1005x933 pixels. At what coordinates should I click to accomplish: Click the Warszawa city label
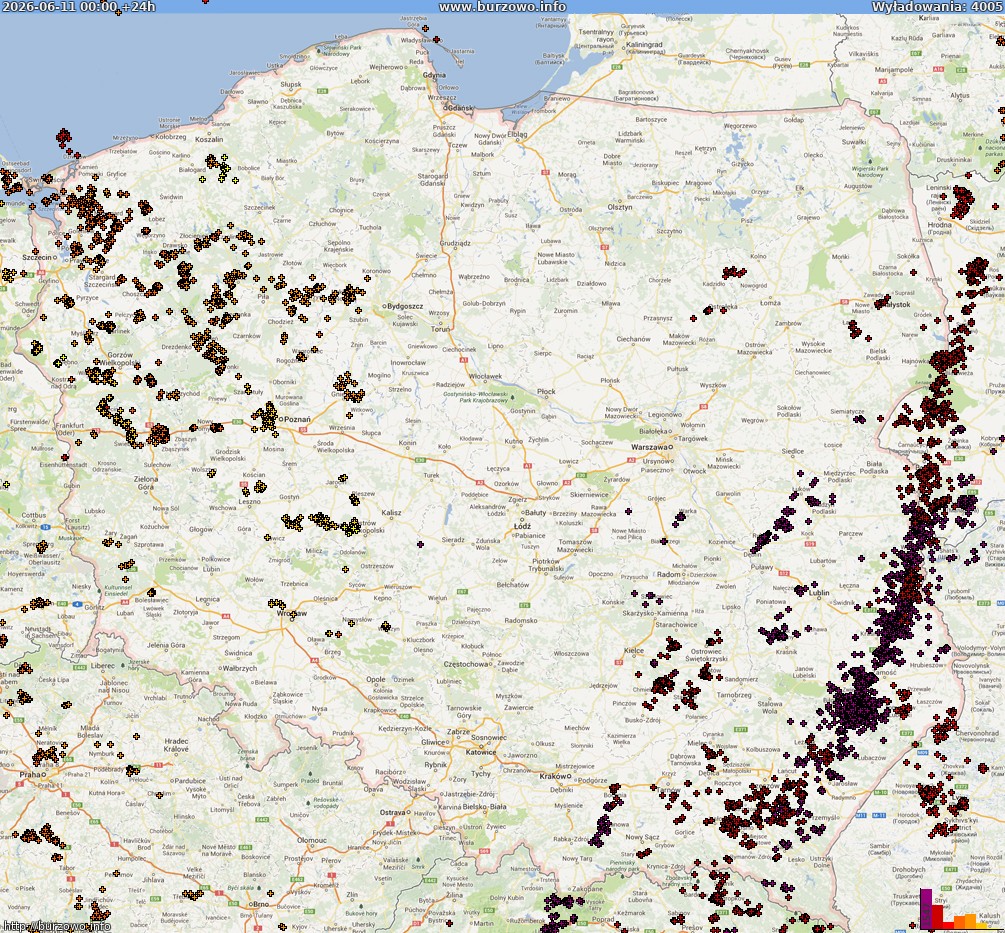(649, 447)
